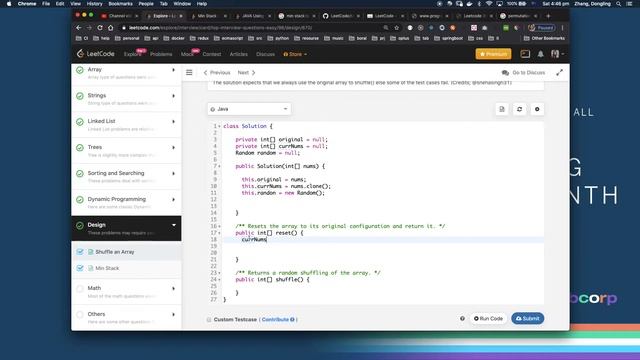This screenshot has width=640, height=360.
Task: Open the Go to Discuss link
Action: (x=523, y=73)
